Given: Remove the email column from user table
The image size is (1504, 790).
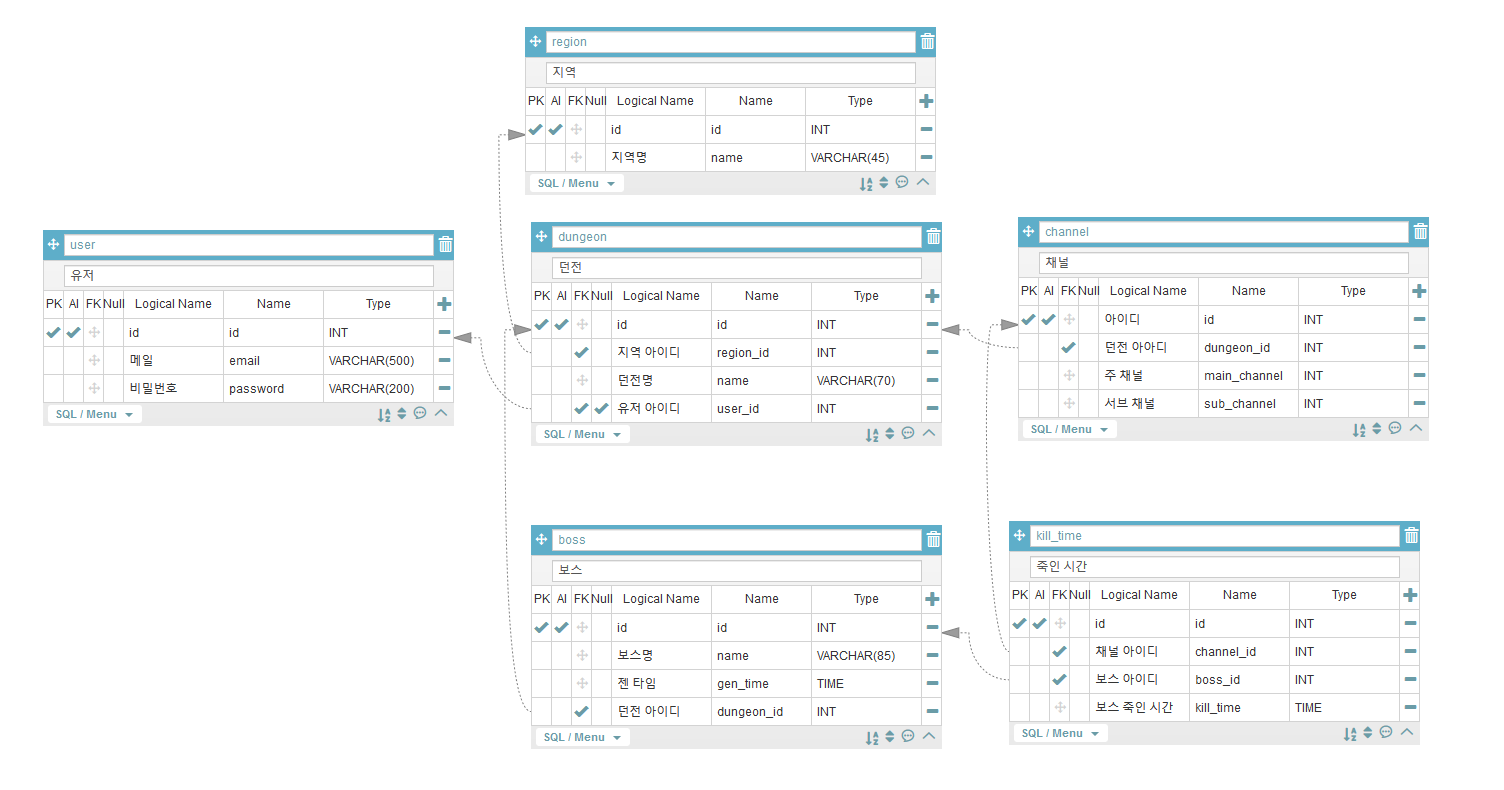Looking at the screenshot, I should pos(444,360).
